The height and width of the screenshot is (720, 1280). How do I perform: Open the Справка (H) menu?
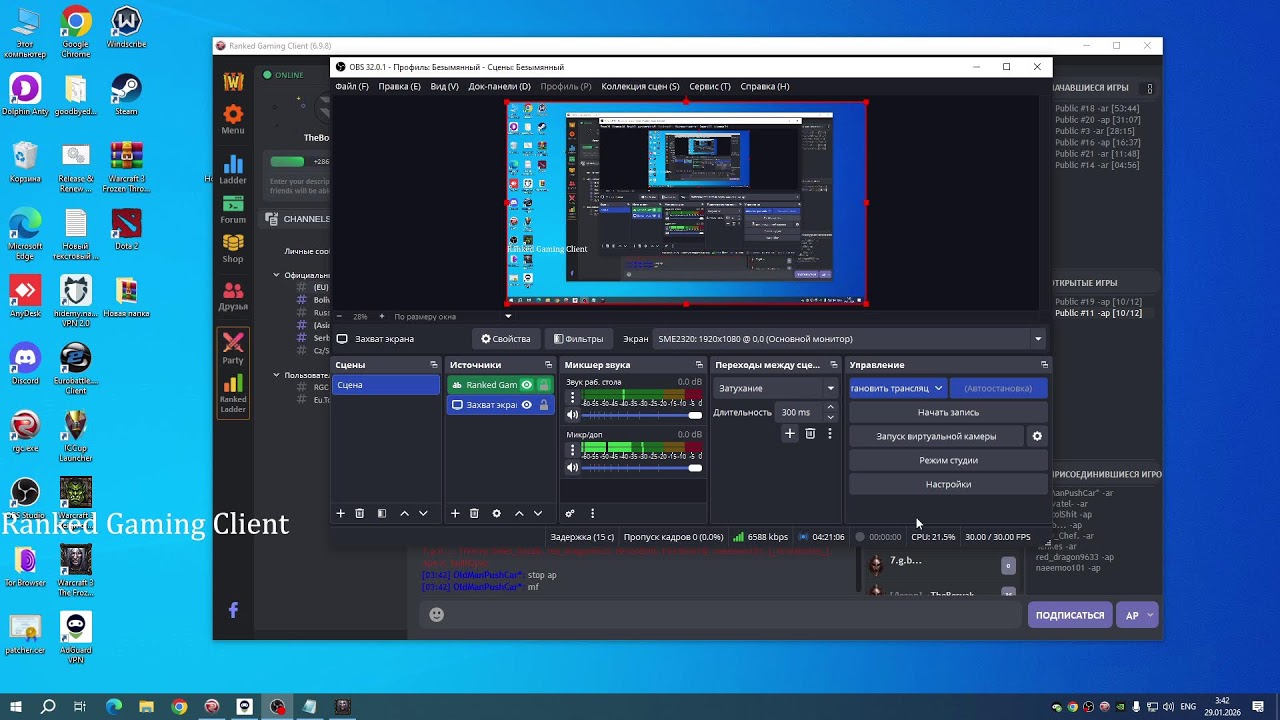[765, 86]
